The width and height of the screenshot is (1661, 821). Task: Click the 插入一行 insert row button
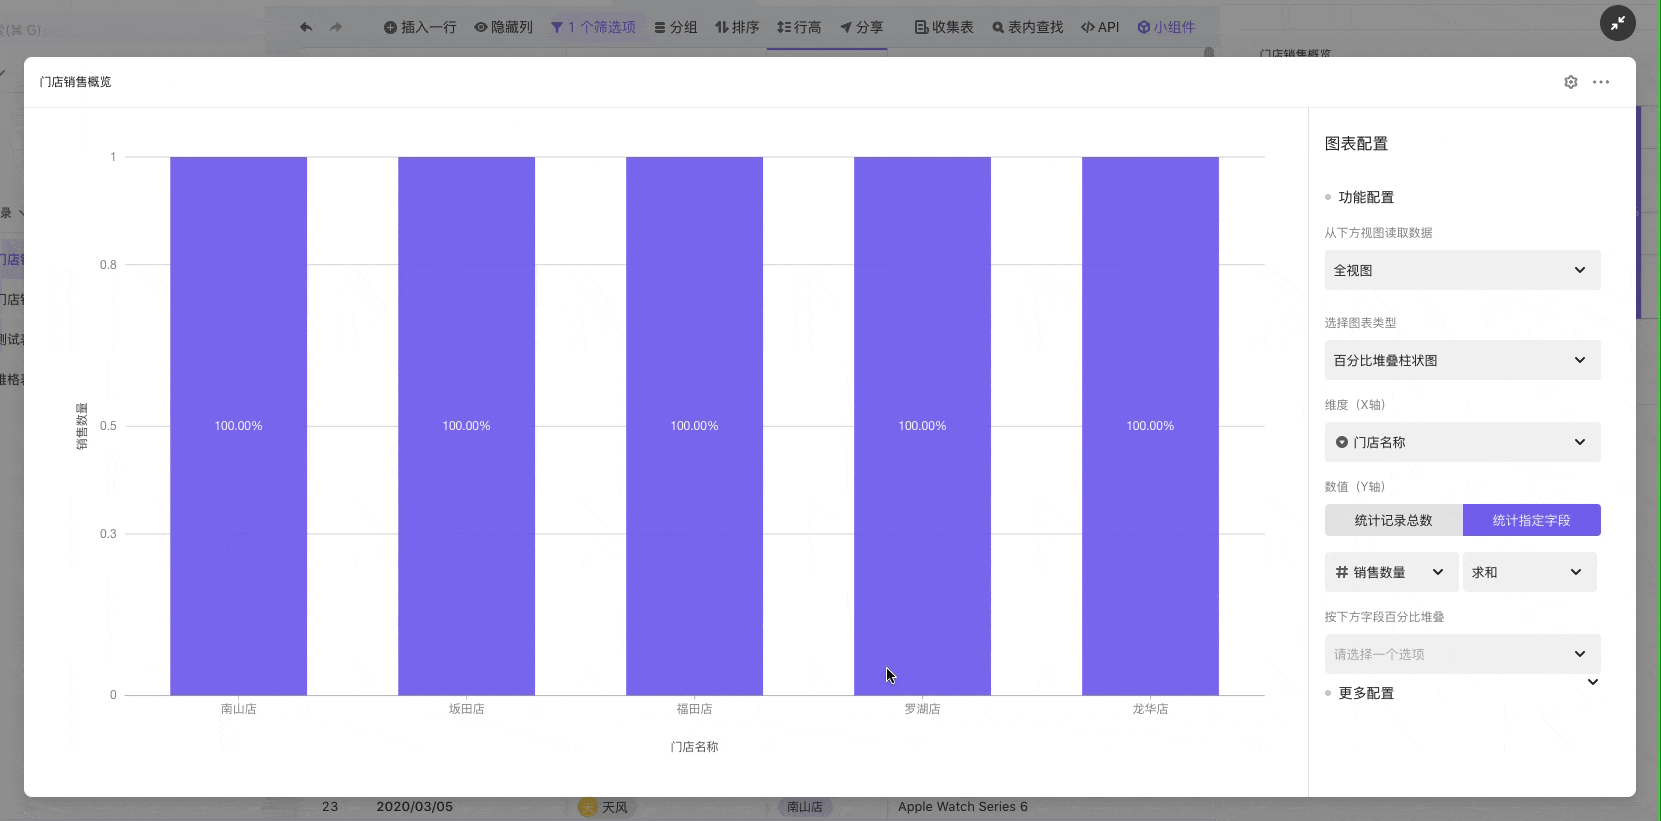pos(420,27)
